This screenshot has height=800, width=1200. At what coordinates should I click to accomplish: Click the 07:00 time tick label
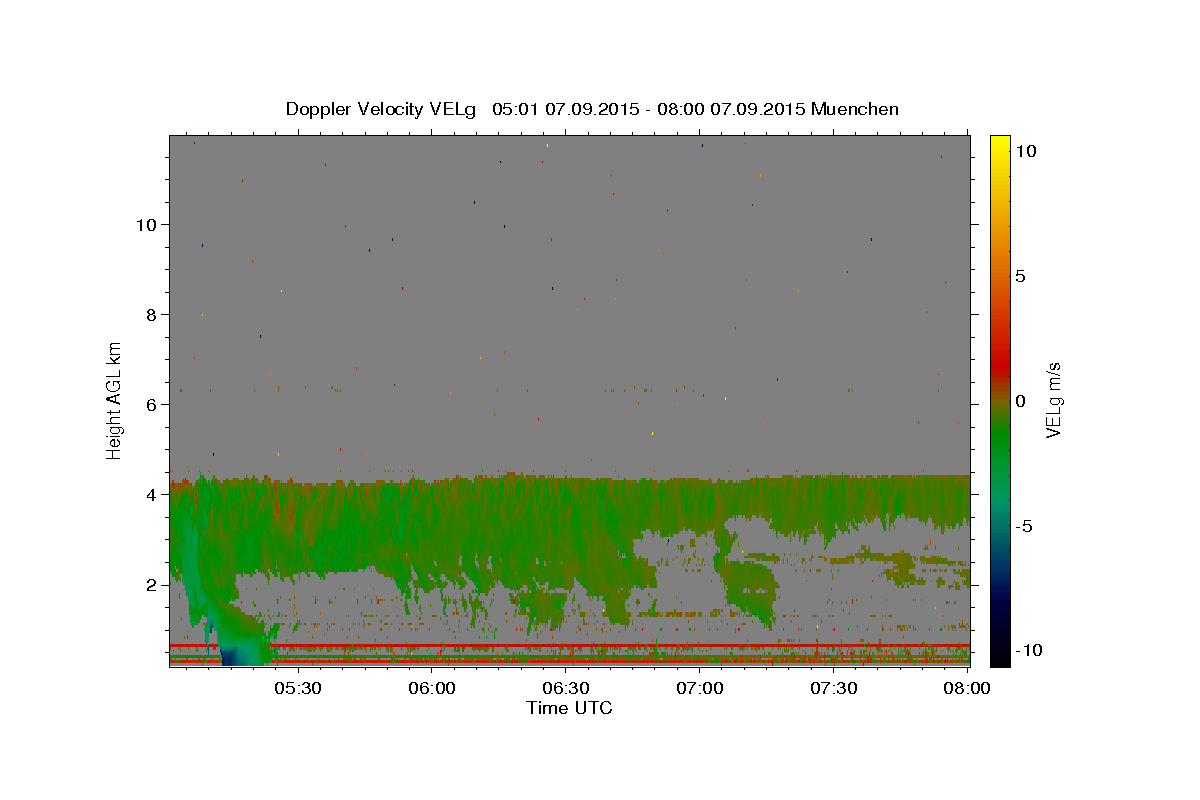pyautogui.click(x=700, y=688)
